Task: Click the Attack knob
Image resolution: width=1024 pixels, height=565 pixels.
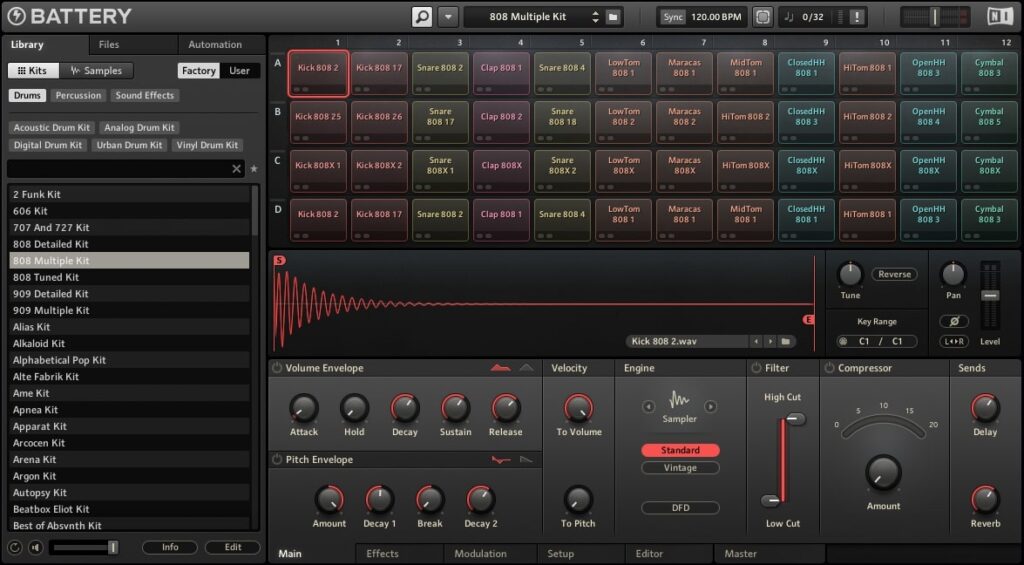Action: (x=304, y=408)
